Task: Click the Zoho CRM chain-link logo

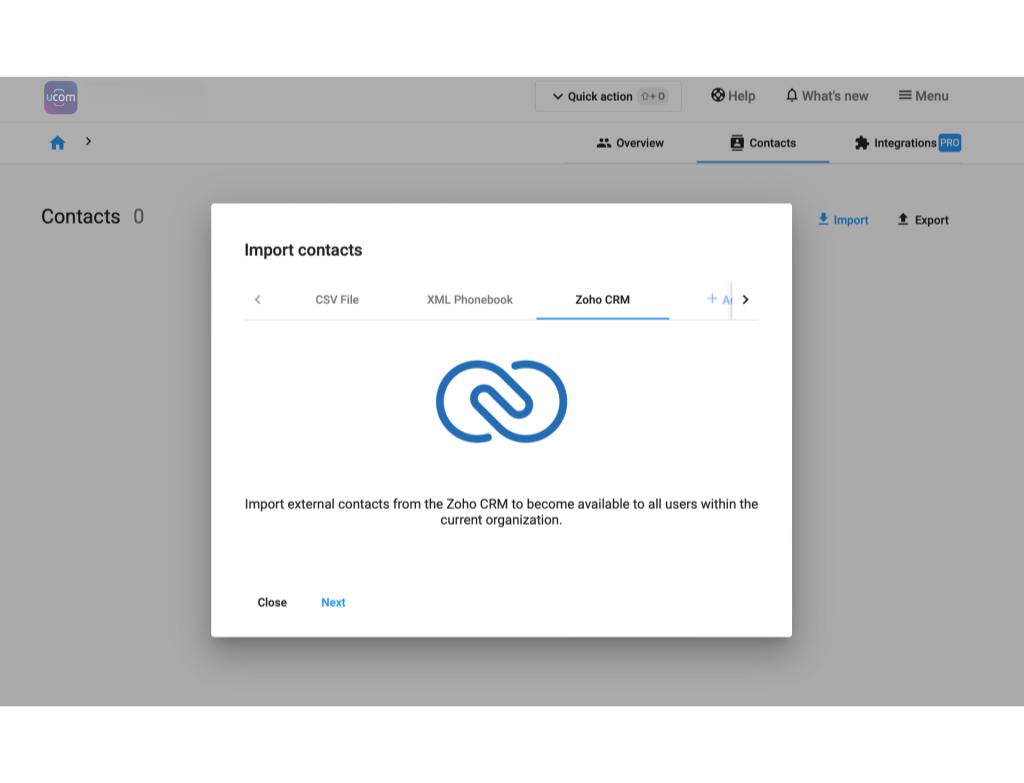Action: coord(501,401)
